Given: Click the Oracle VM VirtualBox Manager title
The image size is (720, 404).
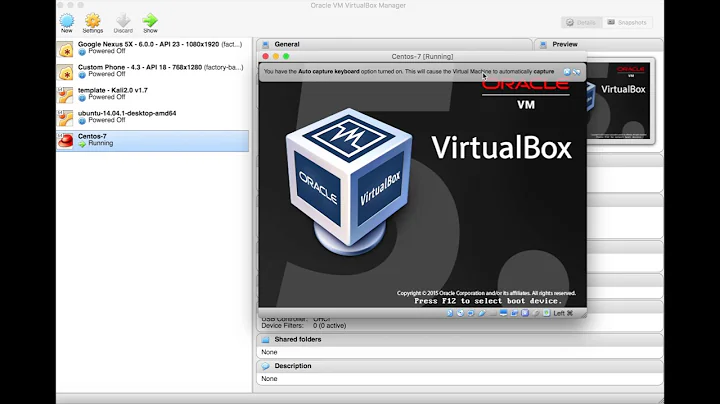Looking at the screenshot, I should pyautogui.click(x=358, y=6).
